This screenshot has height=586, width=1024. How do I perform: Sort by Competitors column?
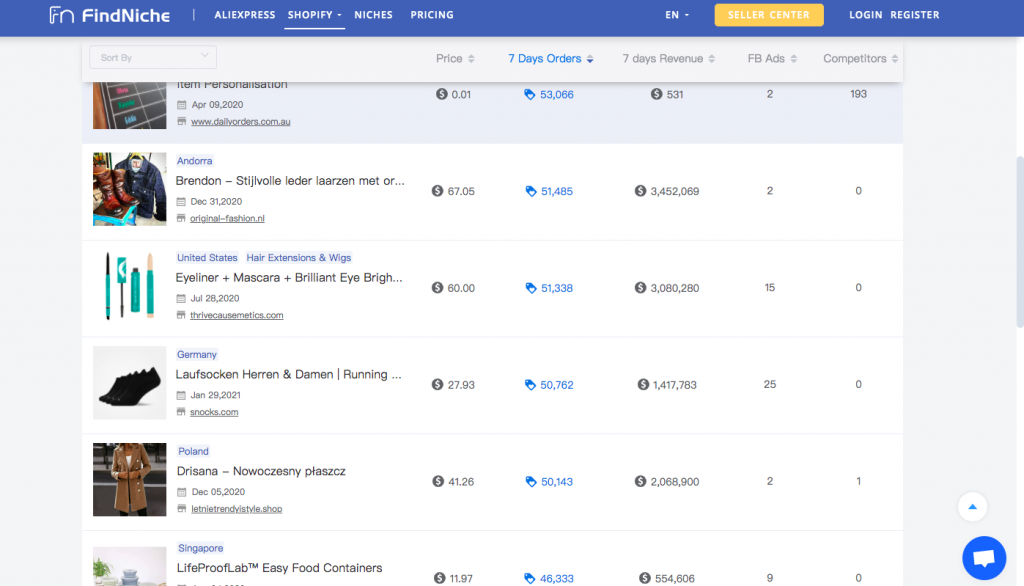point(861,59)
